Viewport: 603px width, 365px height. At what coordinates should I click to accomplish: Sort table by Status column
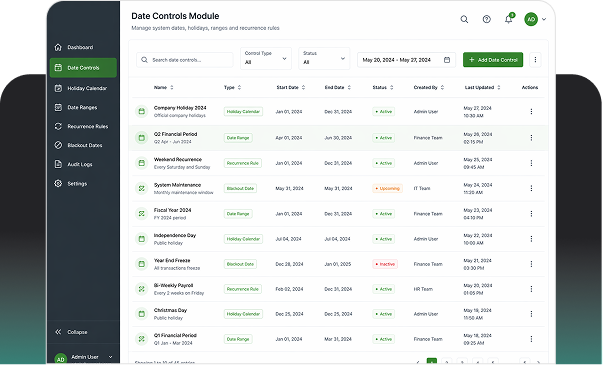[383, 87]
